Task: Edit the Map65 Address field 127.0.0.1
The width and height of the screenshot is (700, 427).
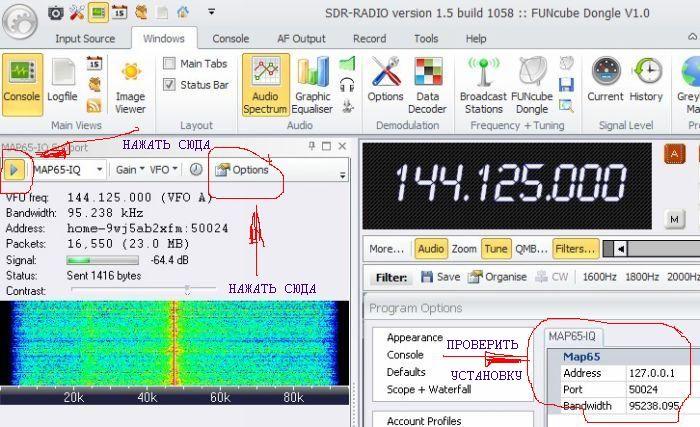Action: [x=663, y=373]
